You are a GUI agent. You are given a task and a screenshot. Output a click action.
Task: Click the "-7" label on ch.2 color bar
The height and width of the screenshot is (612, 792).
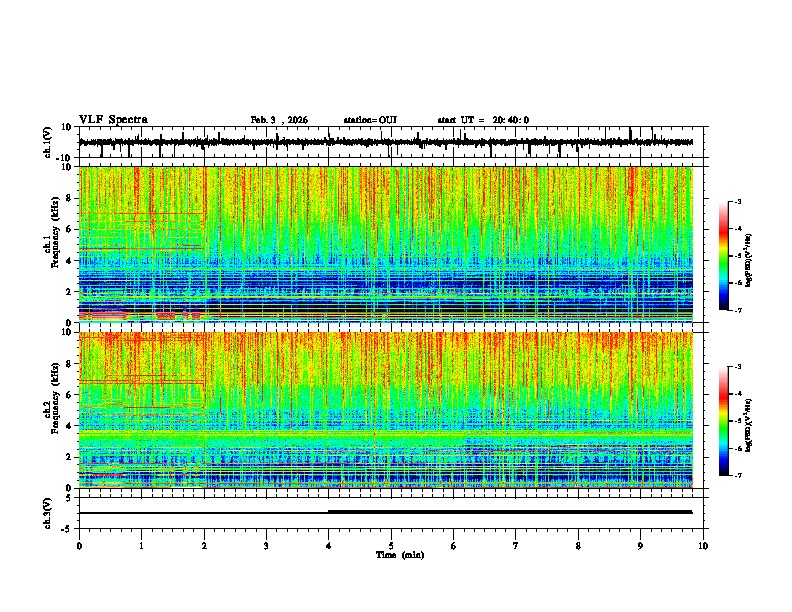click(737, 475)
